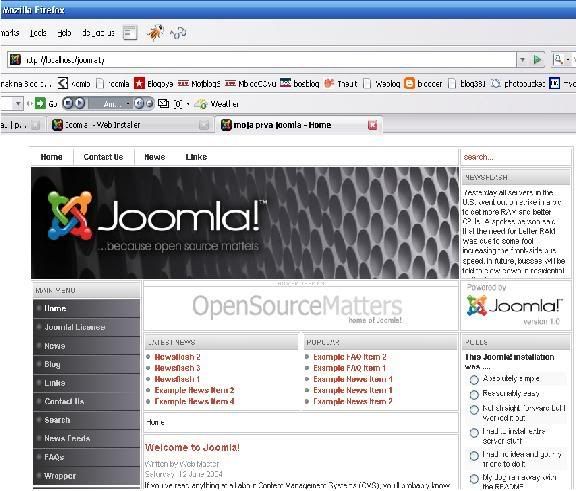Close the Joomla Web Installer tab
The height and width of the screenshot is (491, 576).
(x=204, y=125)
